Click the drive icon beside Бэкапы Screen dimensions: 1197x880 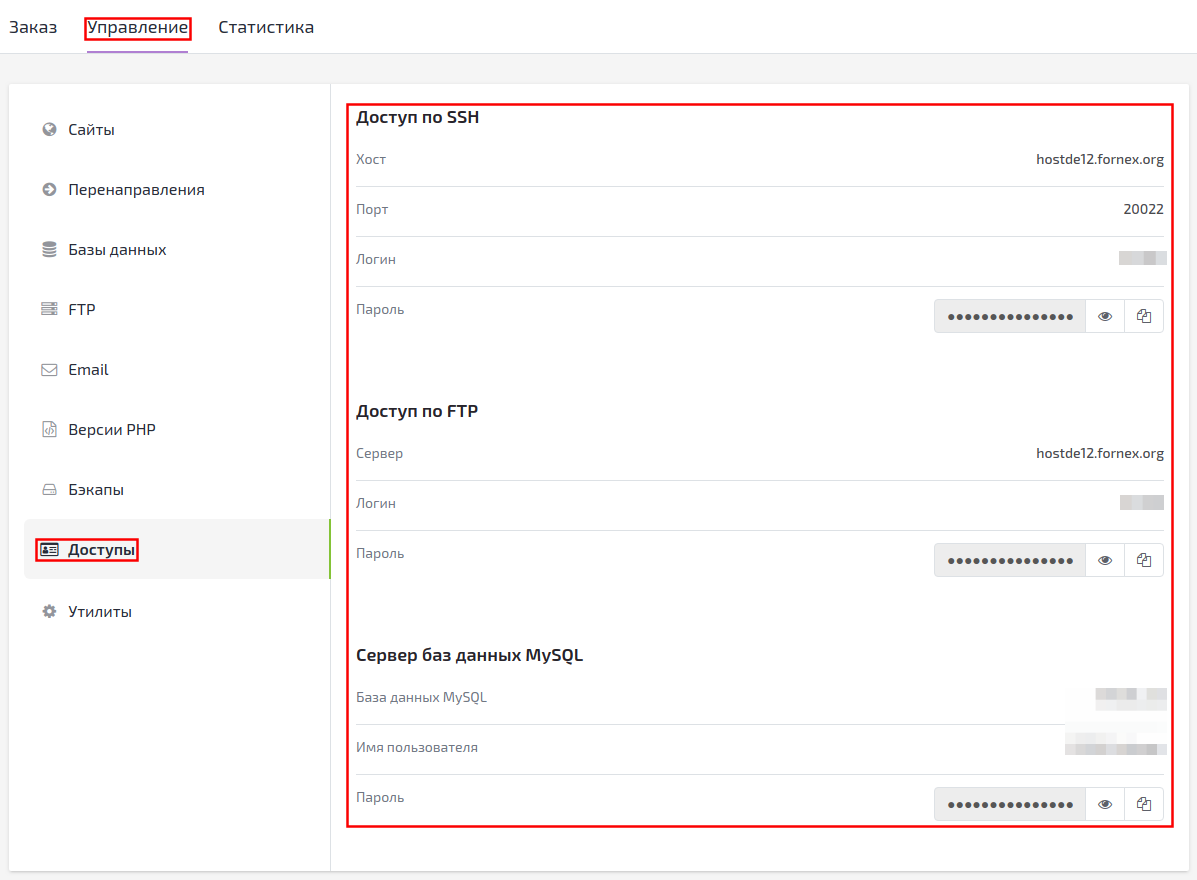49,490
